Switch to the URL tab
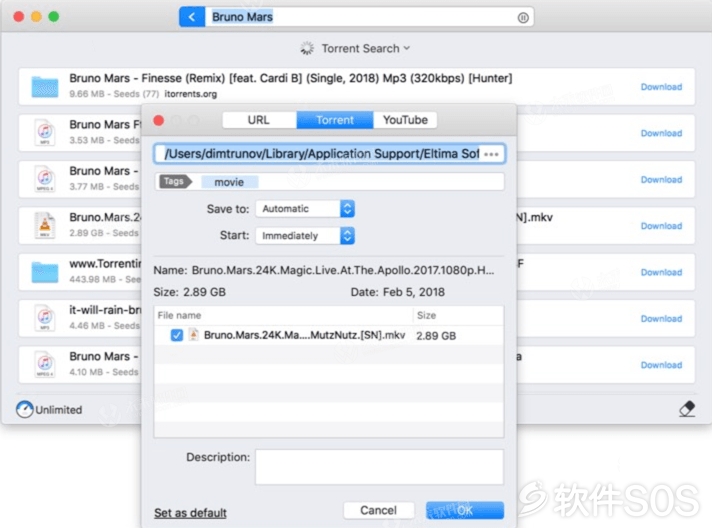Screen dimensions: 712x528 [259, 120]
